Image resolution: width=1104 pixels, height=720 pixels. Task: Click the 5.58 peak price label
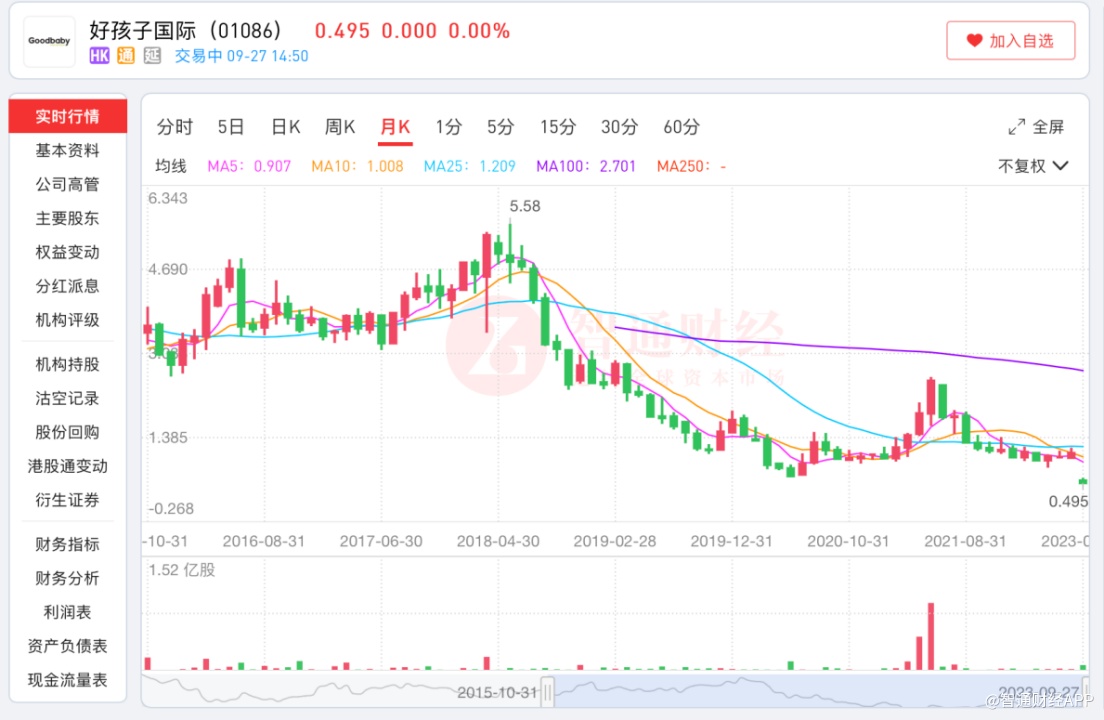[x=525, y=206]
